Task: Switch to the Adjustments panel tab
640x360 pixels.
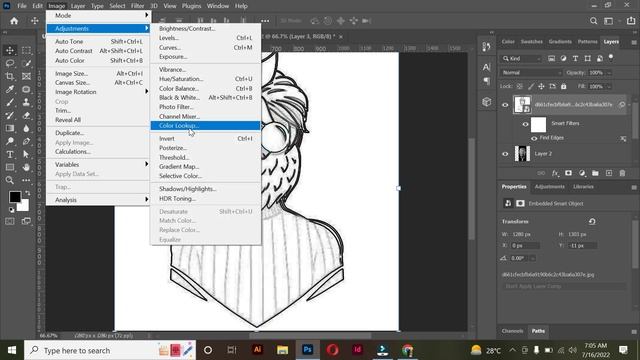Action: click(x=549, y=187)
